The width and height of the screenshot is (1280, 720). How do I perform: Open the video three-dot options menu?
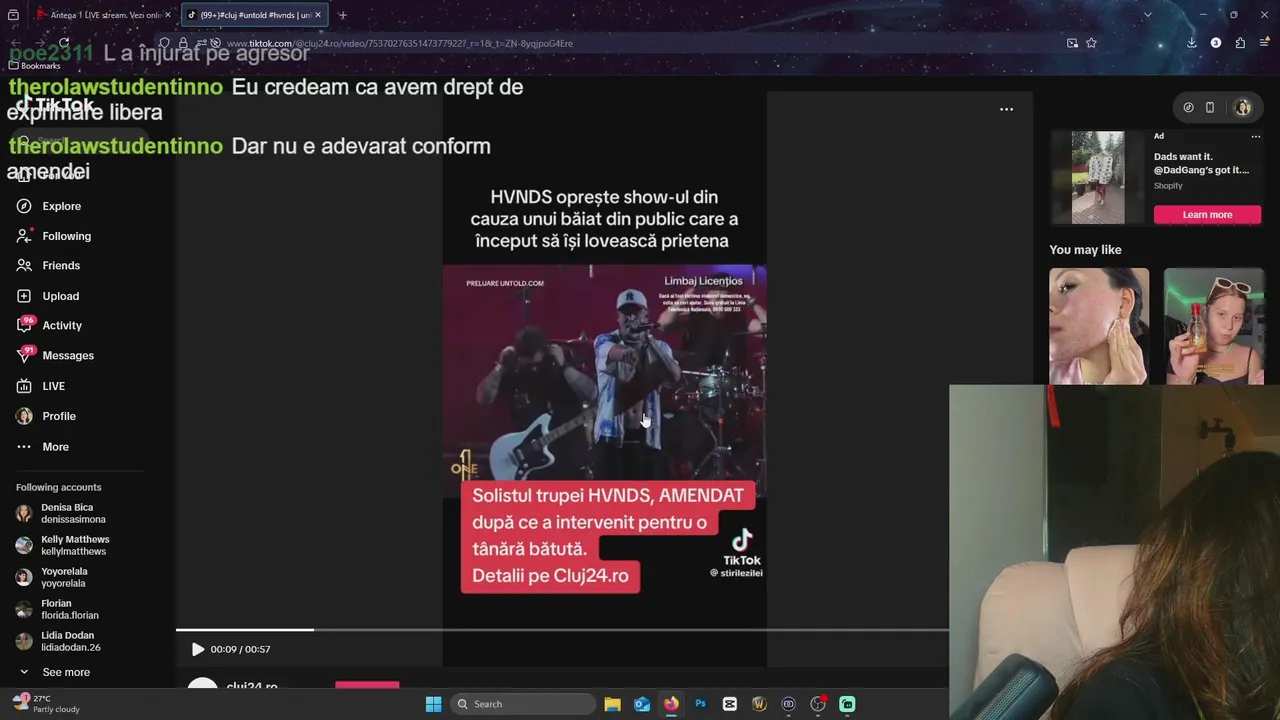1006,109
